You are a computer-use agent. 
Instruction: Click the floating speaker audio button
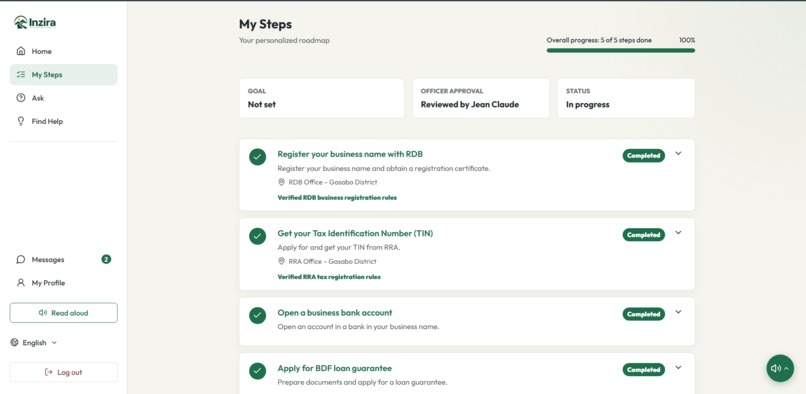[780, 368]
